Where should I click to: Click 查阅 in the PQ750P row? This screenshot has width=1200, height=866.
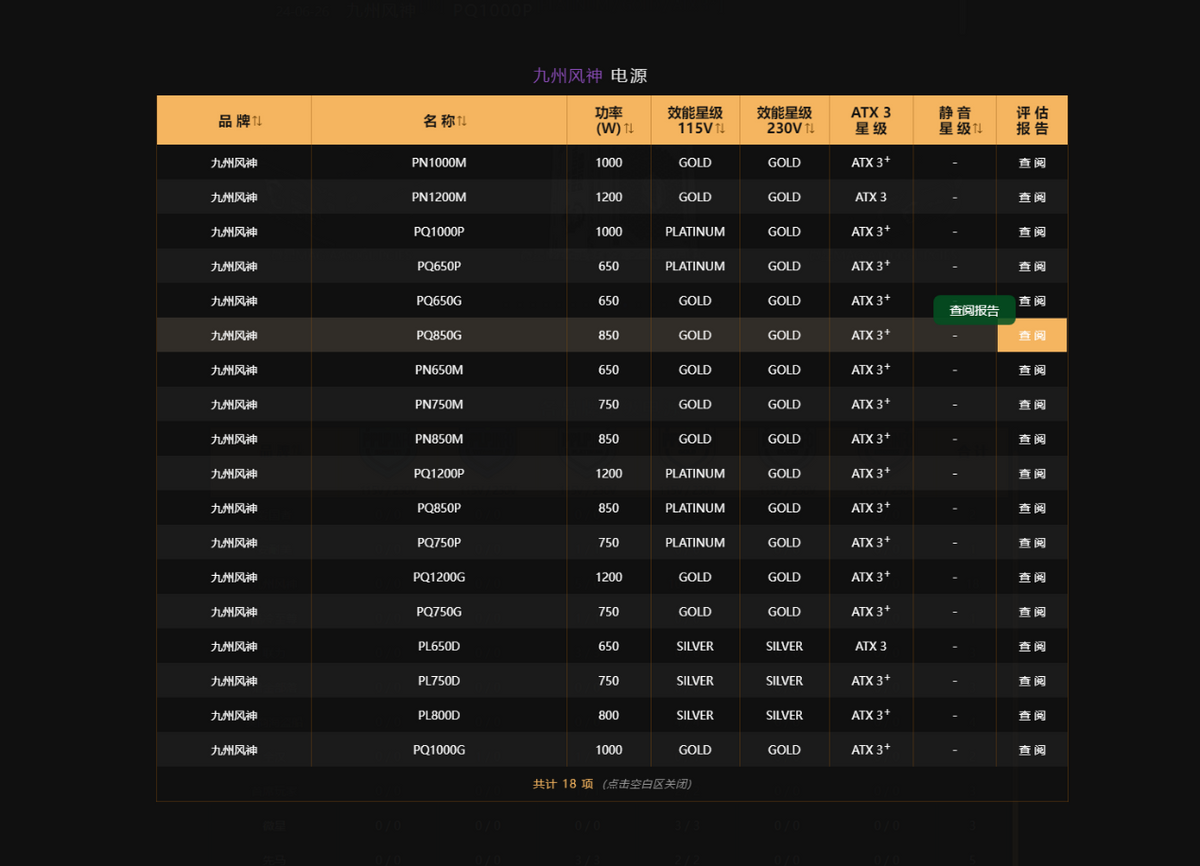[x=1032, y=542]
